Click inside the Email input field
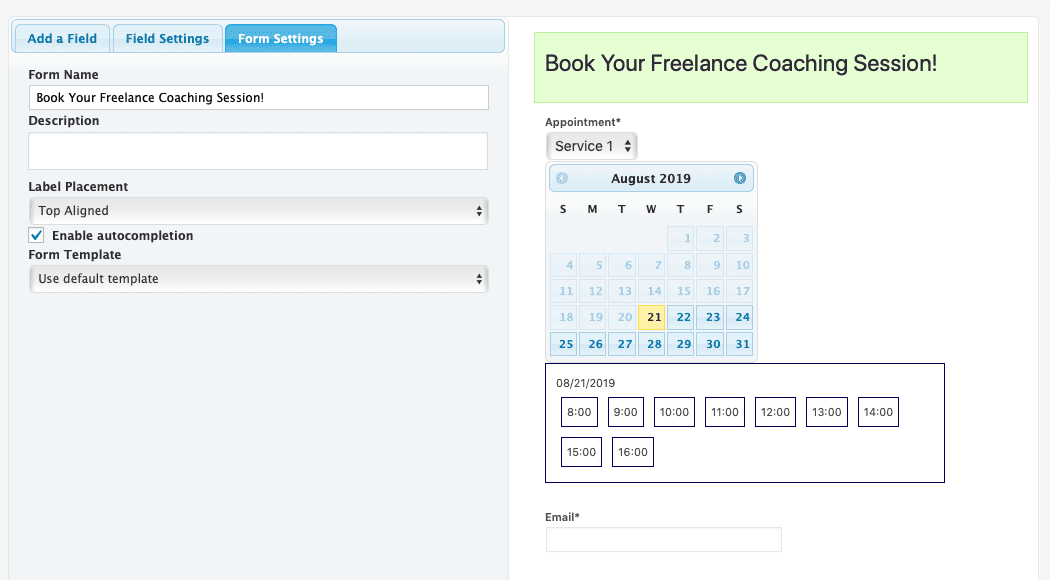The image size is (1050, 580). [x=663, y=539]
